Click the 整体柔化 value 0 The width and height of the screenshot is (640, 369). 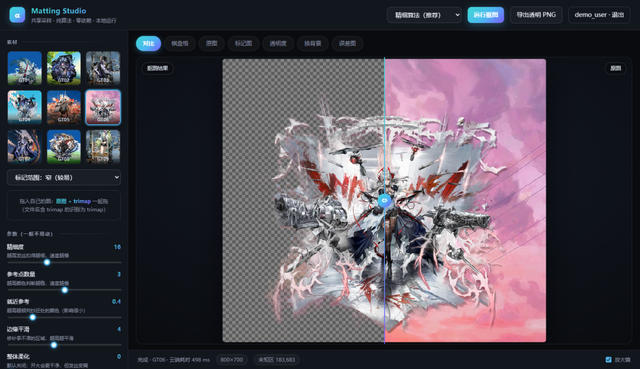[119, 356]
